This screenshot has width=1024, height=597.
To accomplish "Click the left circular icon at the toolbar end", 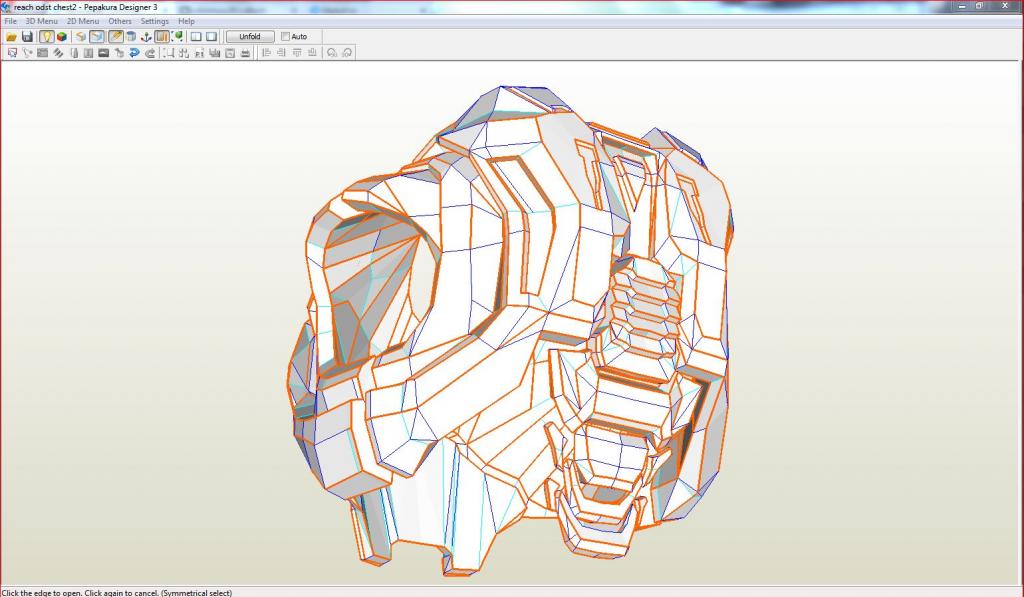I will click(x=332, y=53).
